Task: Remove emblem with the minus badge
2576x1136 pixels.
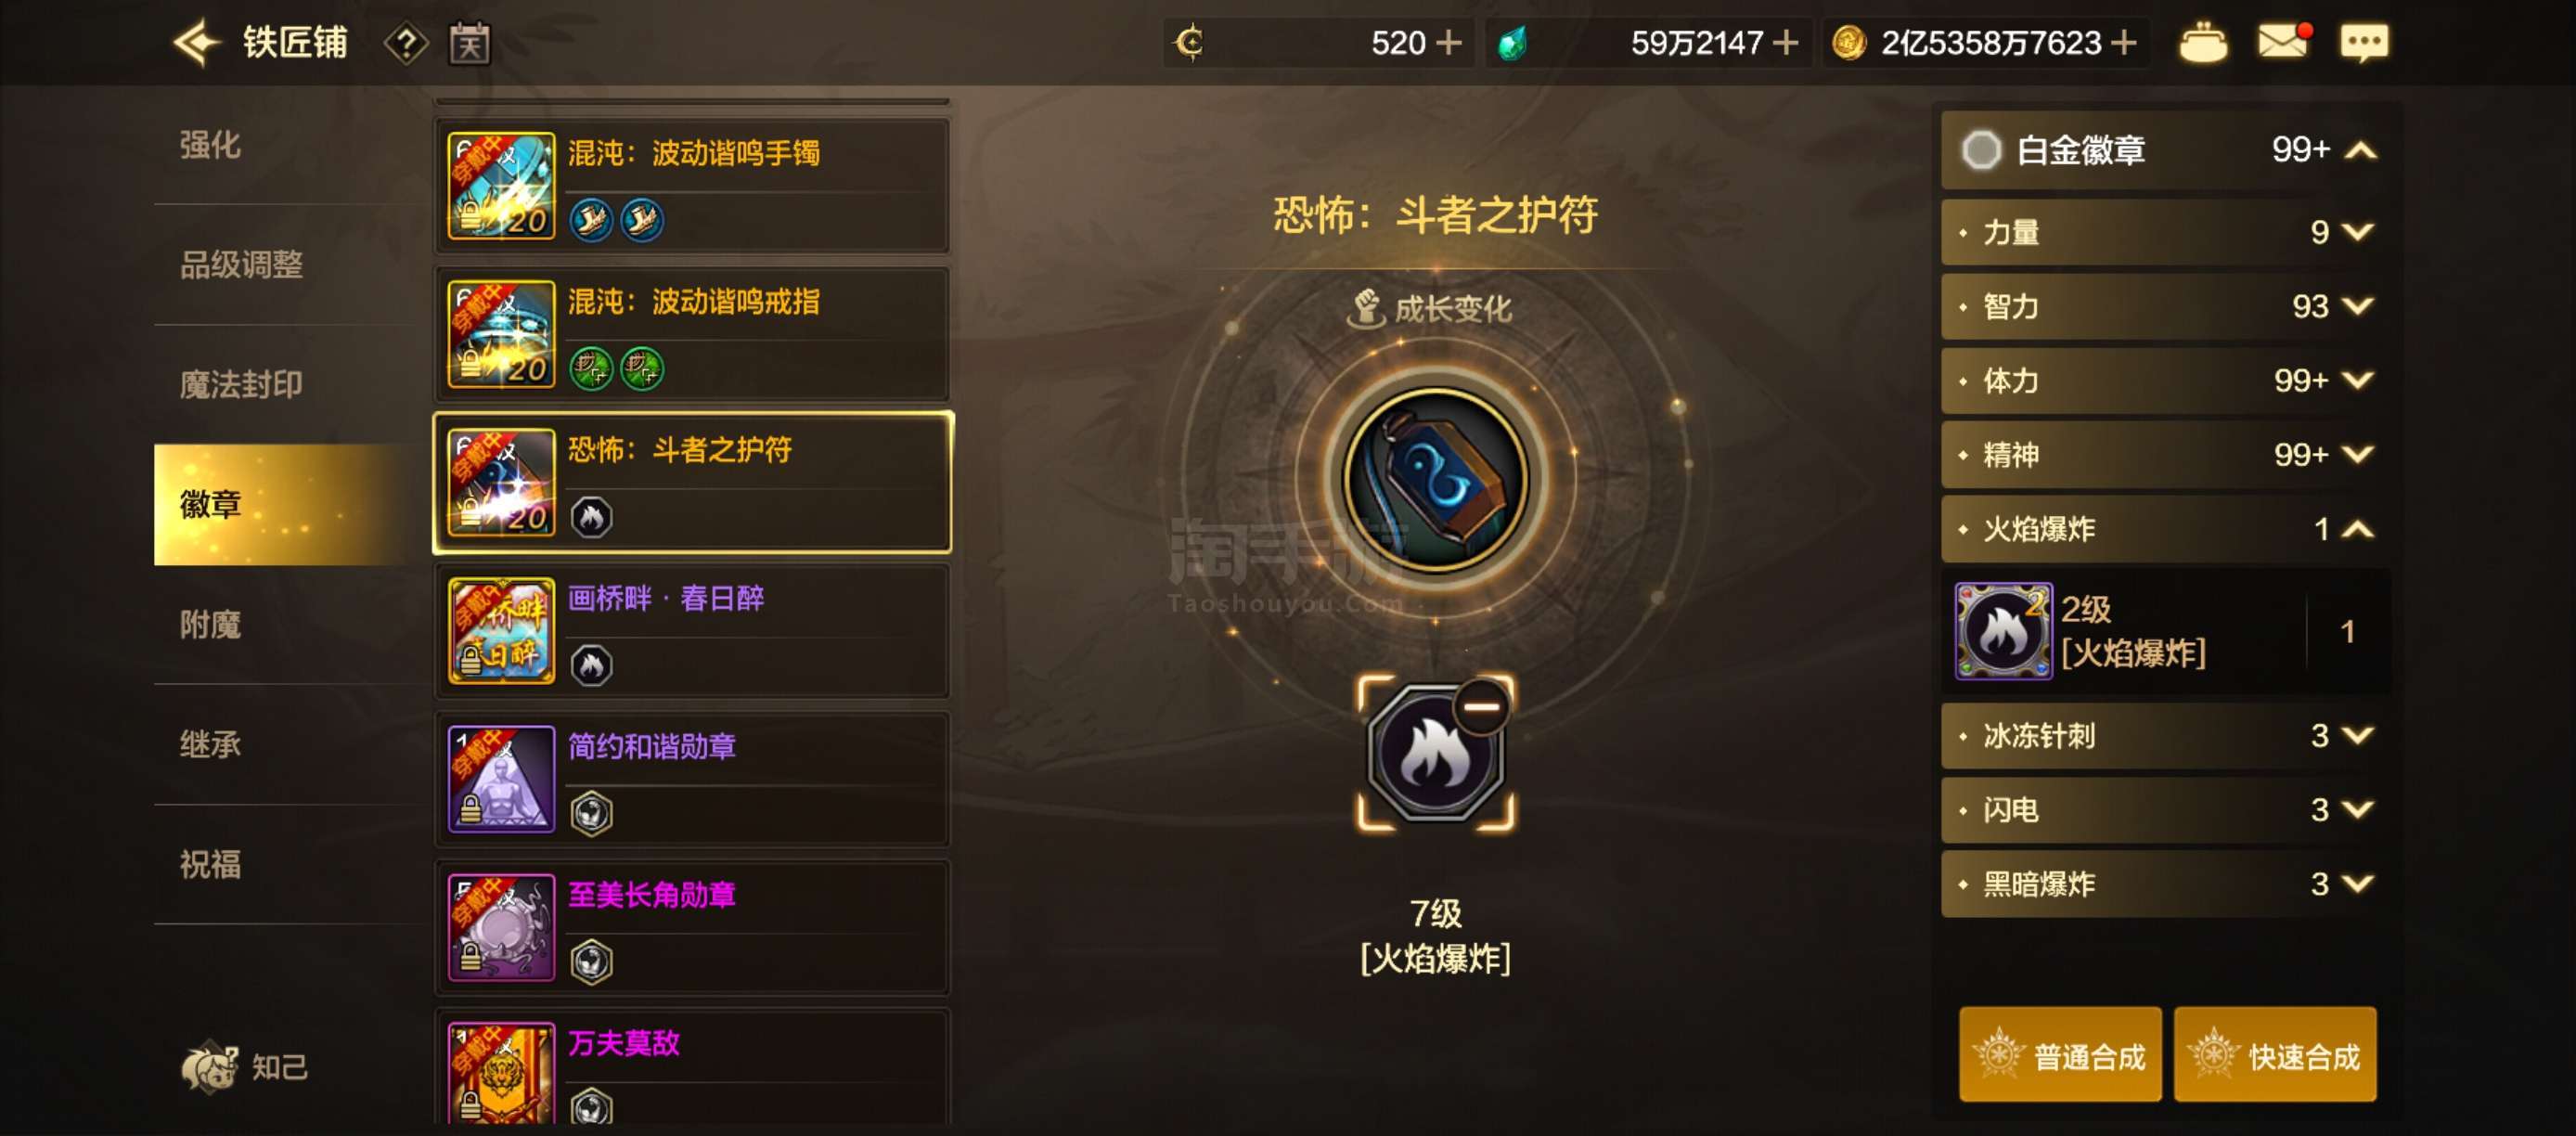Action: coord(1481,707)
